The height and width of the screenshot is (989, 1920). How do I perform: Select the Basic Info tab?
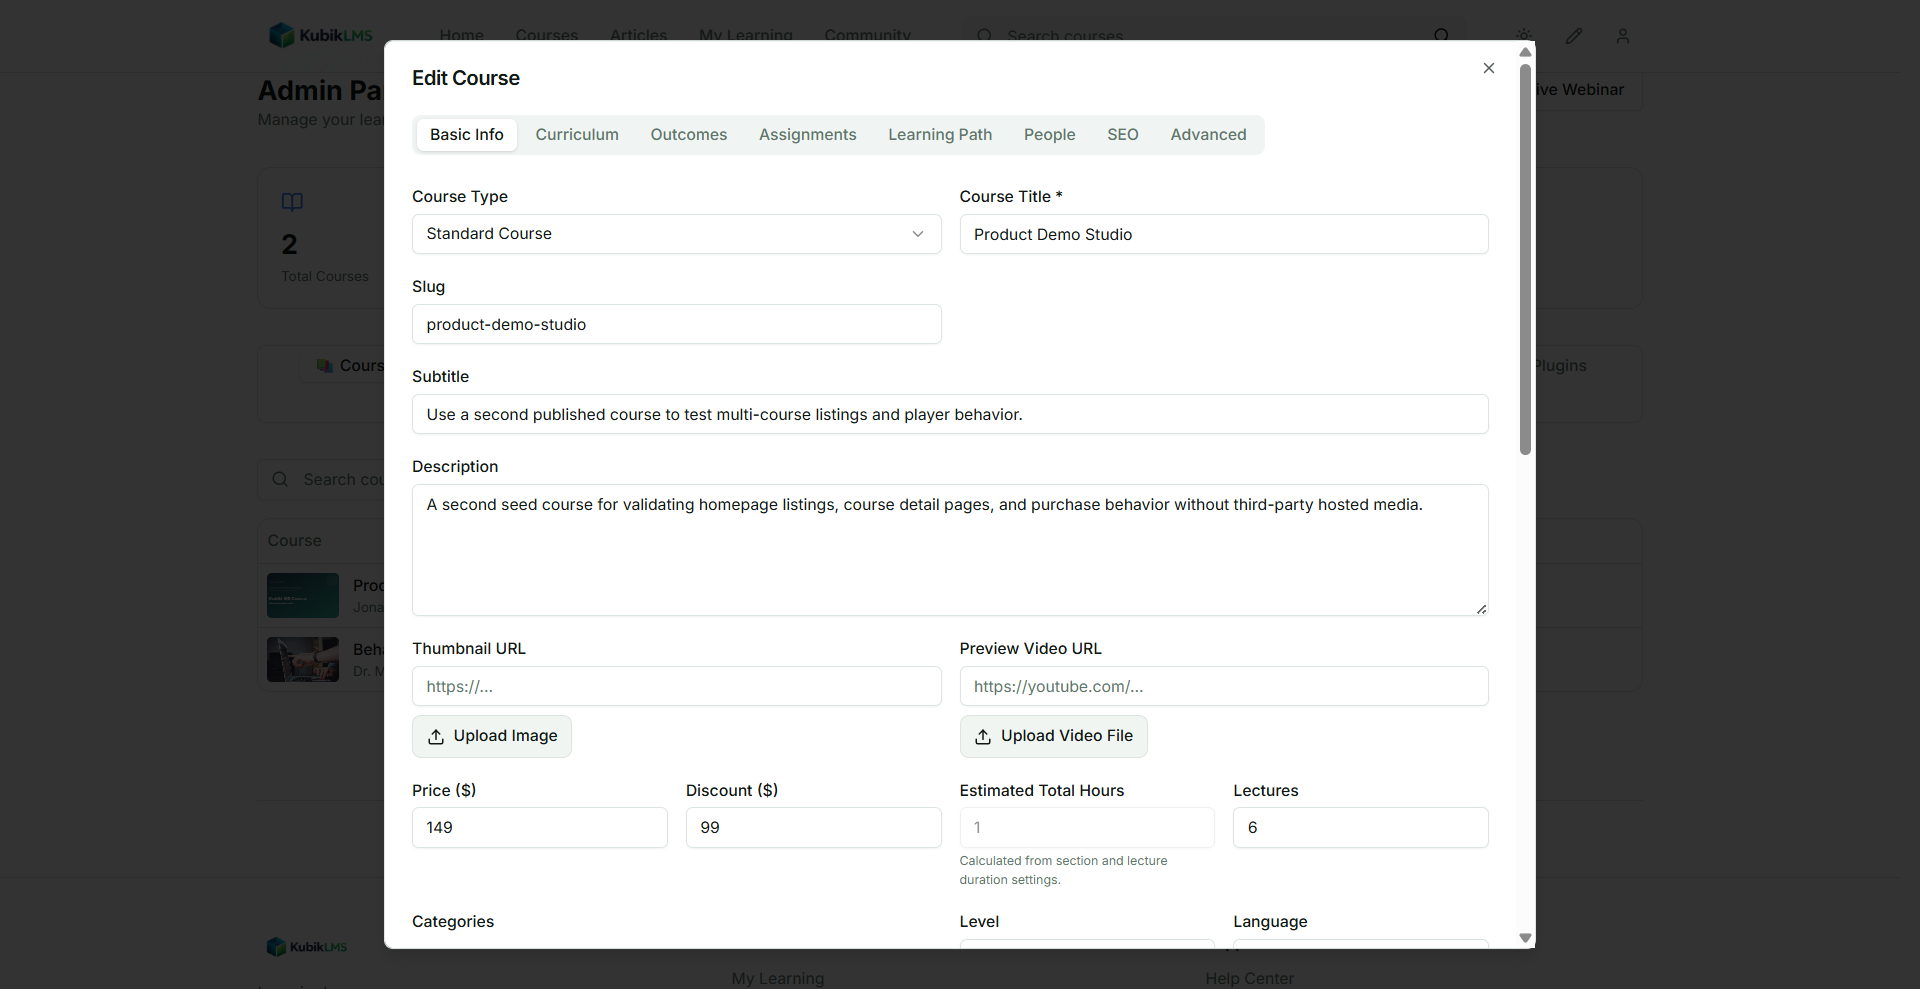point(467,135)
